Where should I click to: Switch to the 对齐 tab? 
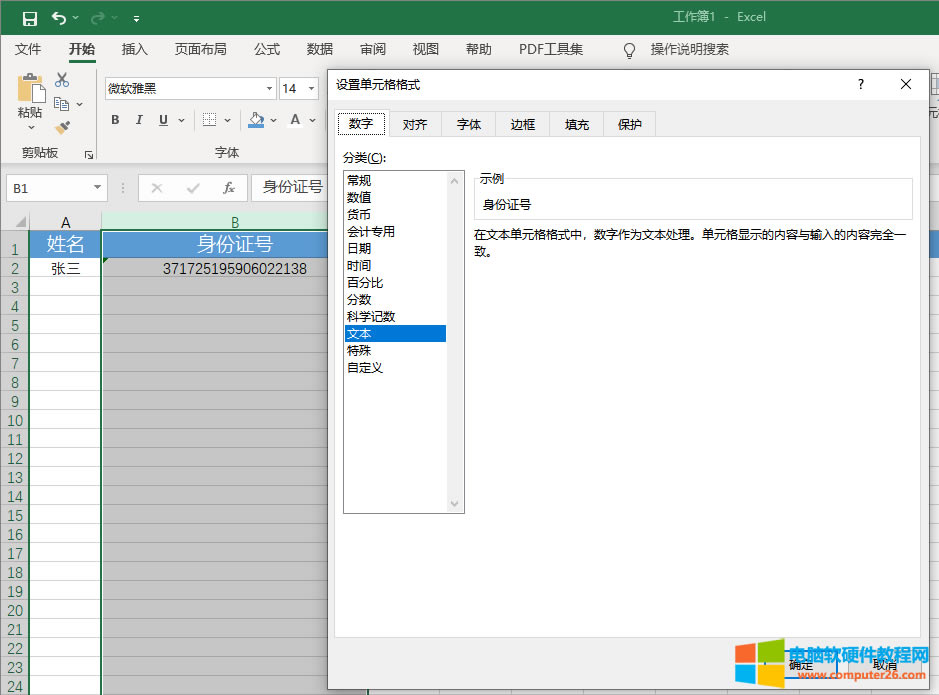(416, 123)
